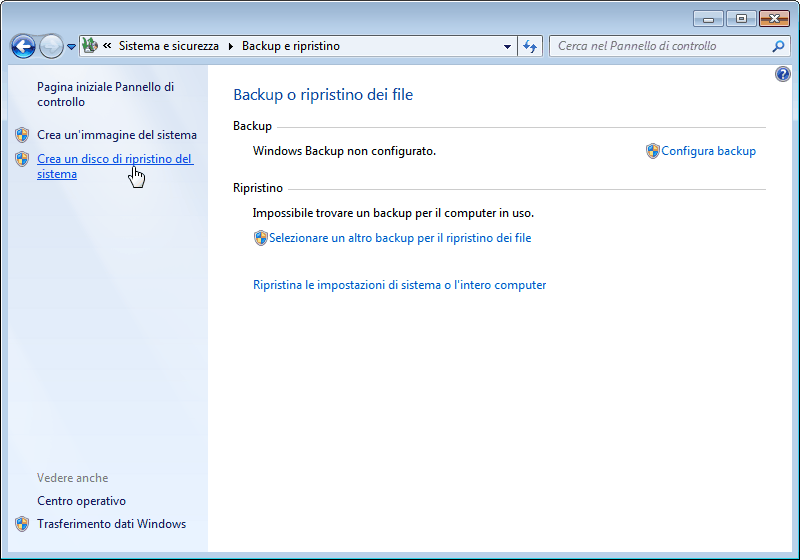Open the recent pages dropdown arrow
This screenshot has width=800, height=560.
click(71, 46)
